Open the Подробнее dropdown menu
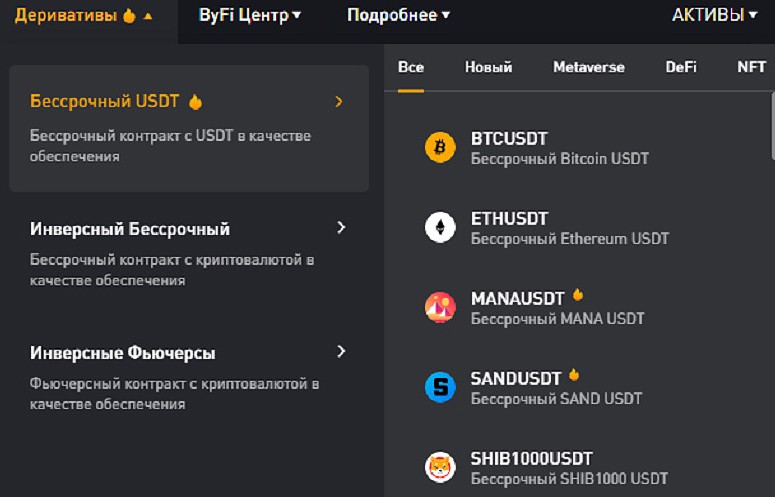Image resolution: width=775 pixels, height=497 pixels. pyautogui.click(x=398, y=16)
